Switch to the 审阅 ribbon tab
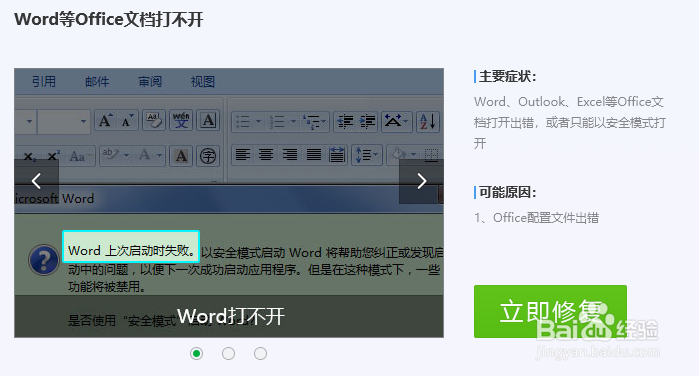 (x=150, y=82)
